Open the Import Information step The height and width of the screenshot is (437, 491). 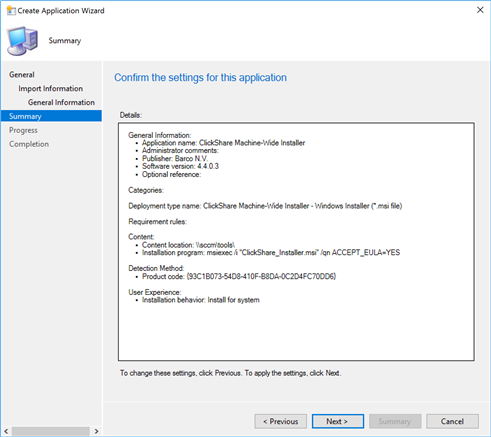[50, 89]
